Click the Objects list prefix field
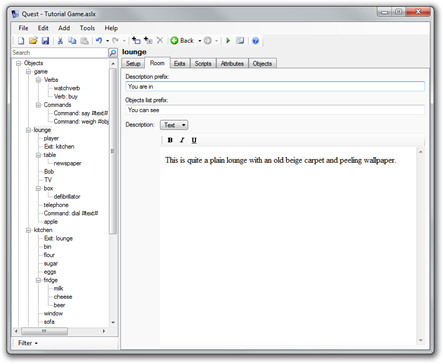This screenshot has width=443, height=364. (275, 110)
